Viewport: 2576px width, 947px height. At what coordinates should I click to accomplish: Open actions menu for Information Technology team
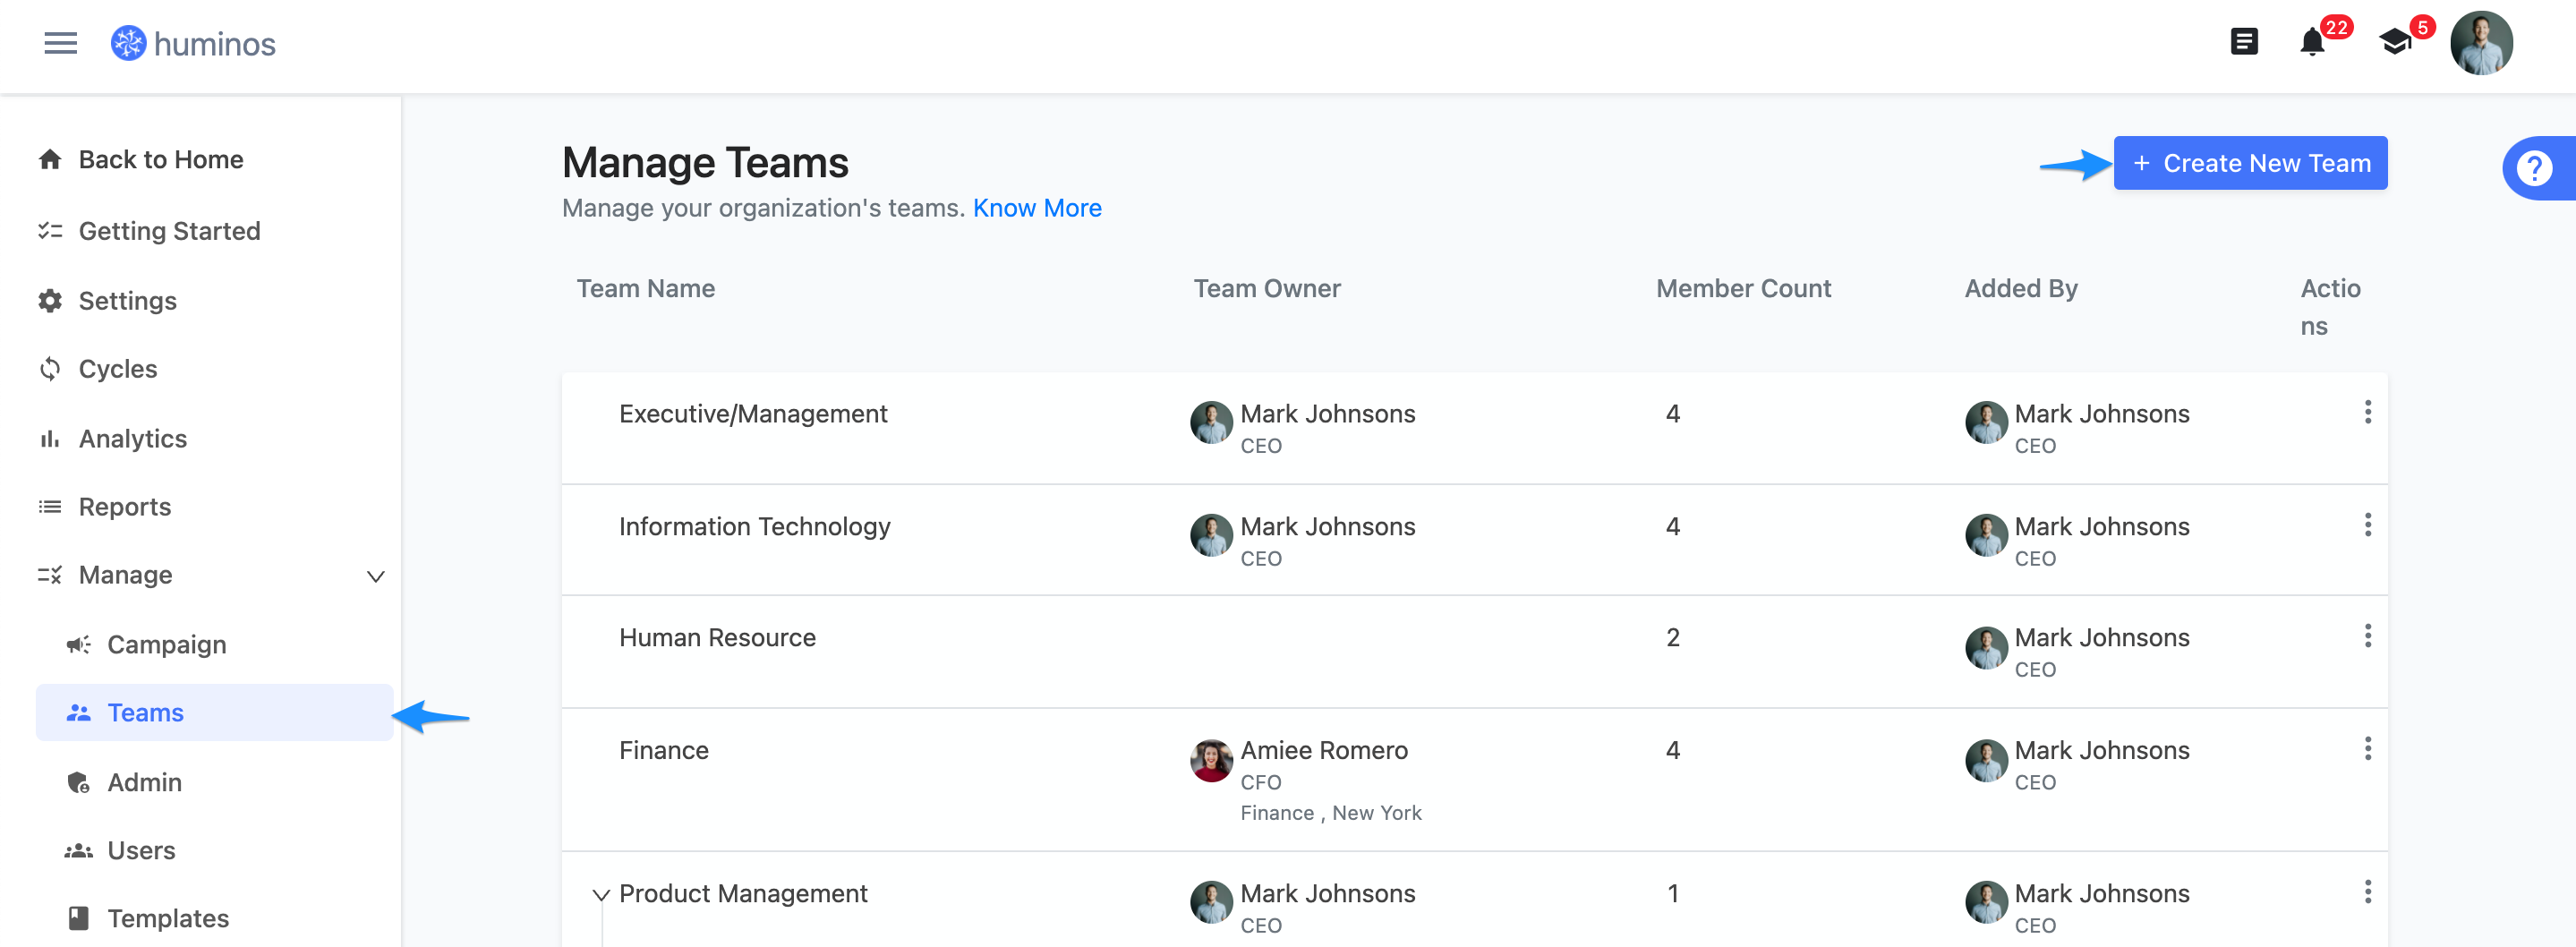2367,525
